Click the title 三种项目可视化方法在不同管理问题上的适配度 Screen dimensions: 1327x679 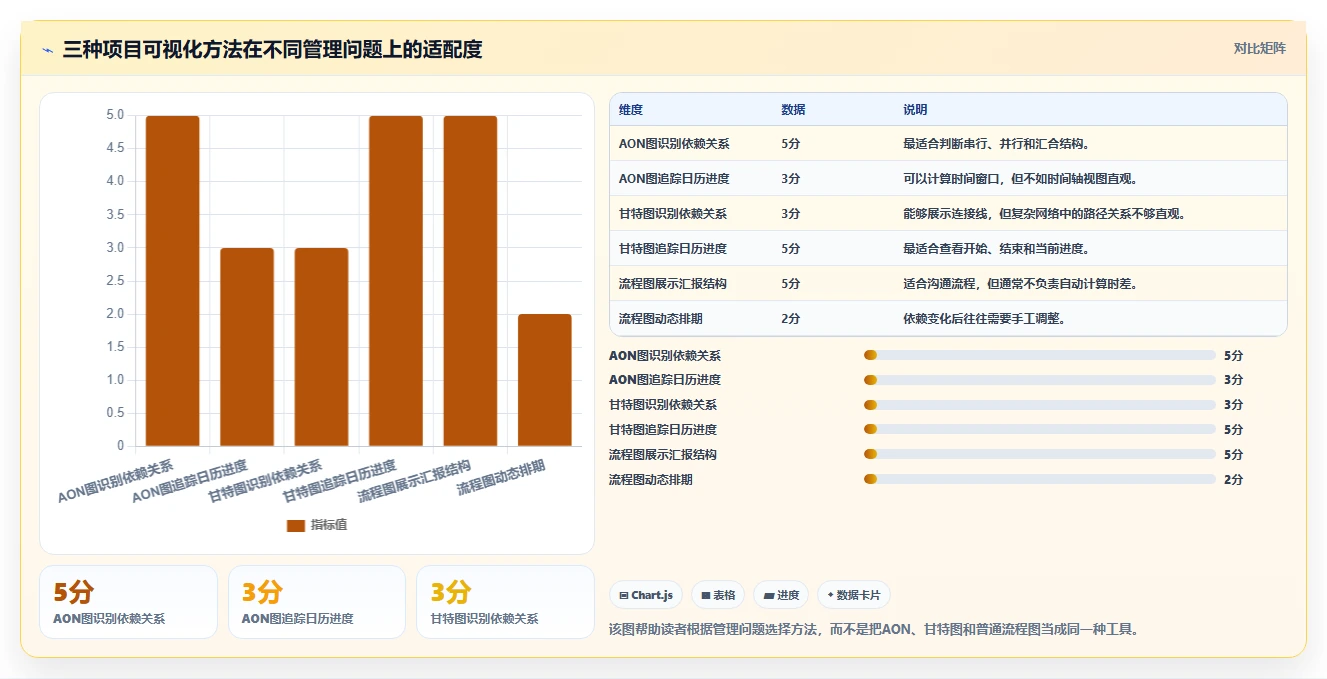272,50
